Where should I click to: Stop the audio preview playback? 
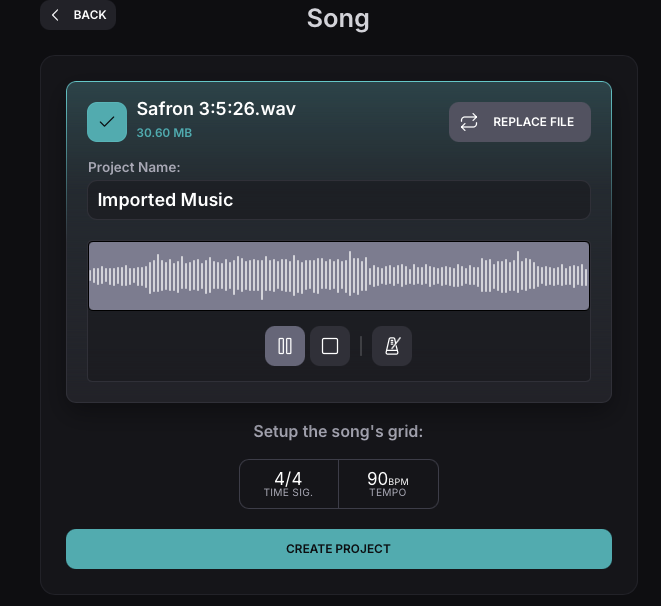pyautogui.click(x=330, y=346)
